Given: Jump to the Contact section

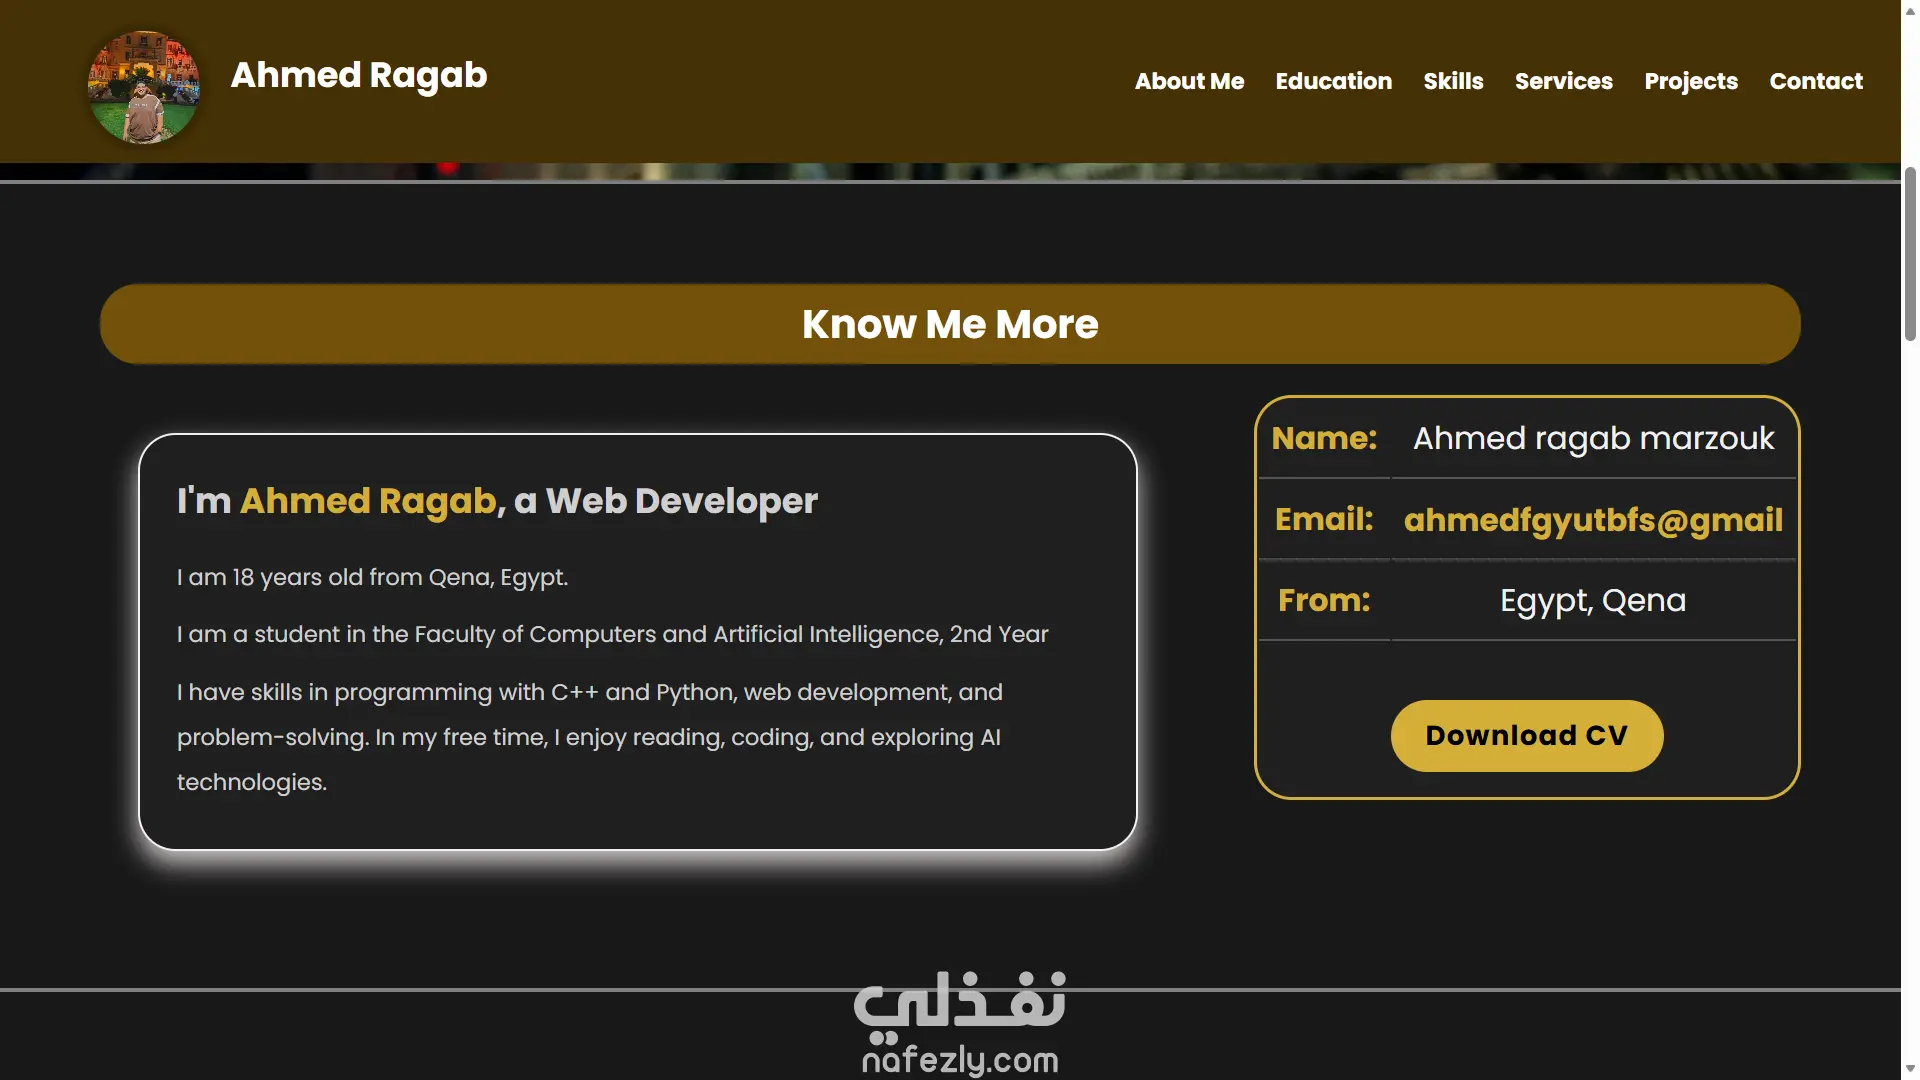Looking at the screenshot, I should tap(1815, 81).
